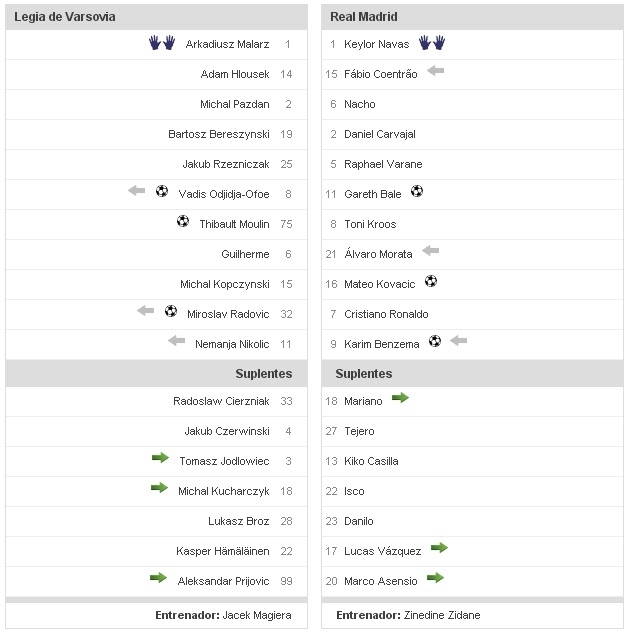Click the goalkeeper gloves icon beside Keylor Navas
The image size is (630, 637).
tap(432, 43)
